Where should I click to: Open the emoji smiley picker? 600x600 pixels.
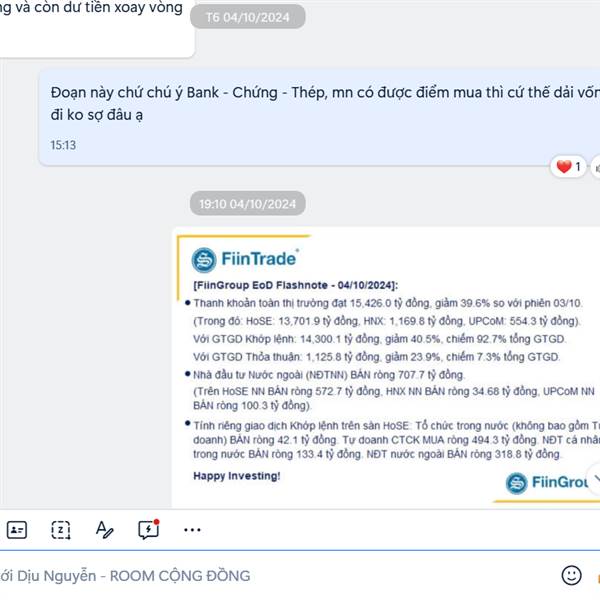tap(571, 576)
